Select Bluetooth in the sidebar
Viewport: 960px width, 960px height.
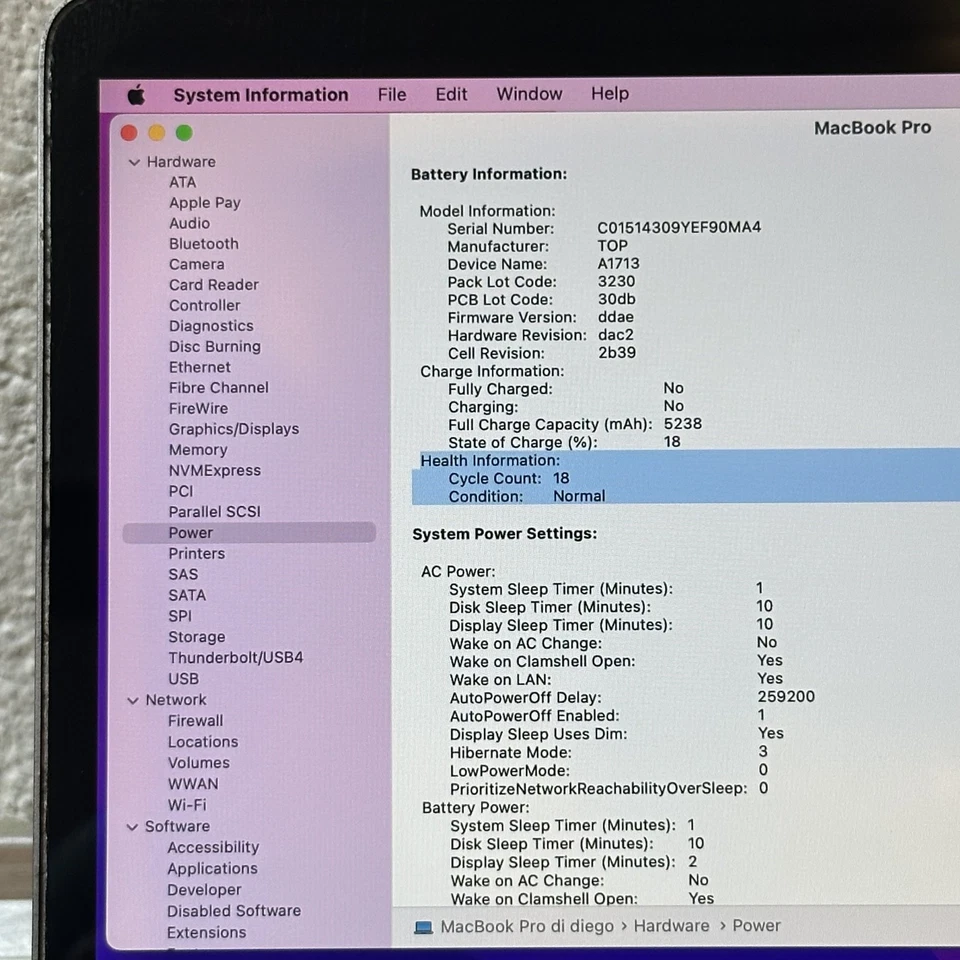204,244
